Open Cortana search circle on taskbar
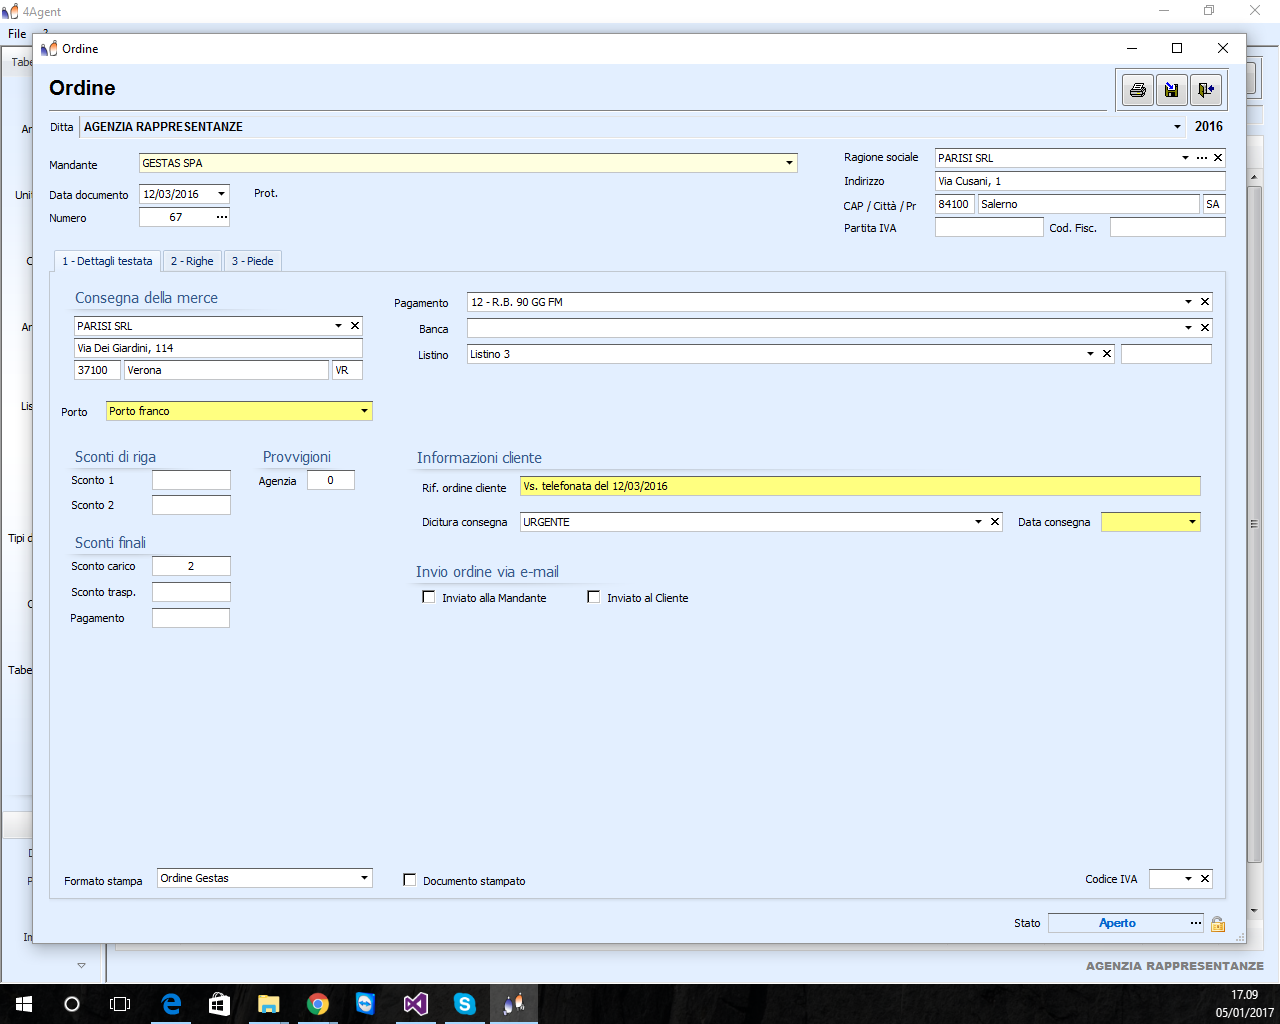Viewport: 1280px width, 1024px height. (72, 1004)
